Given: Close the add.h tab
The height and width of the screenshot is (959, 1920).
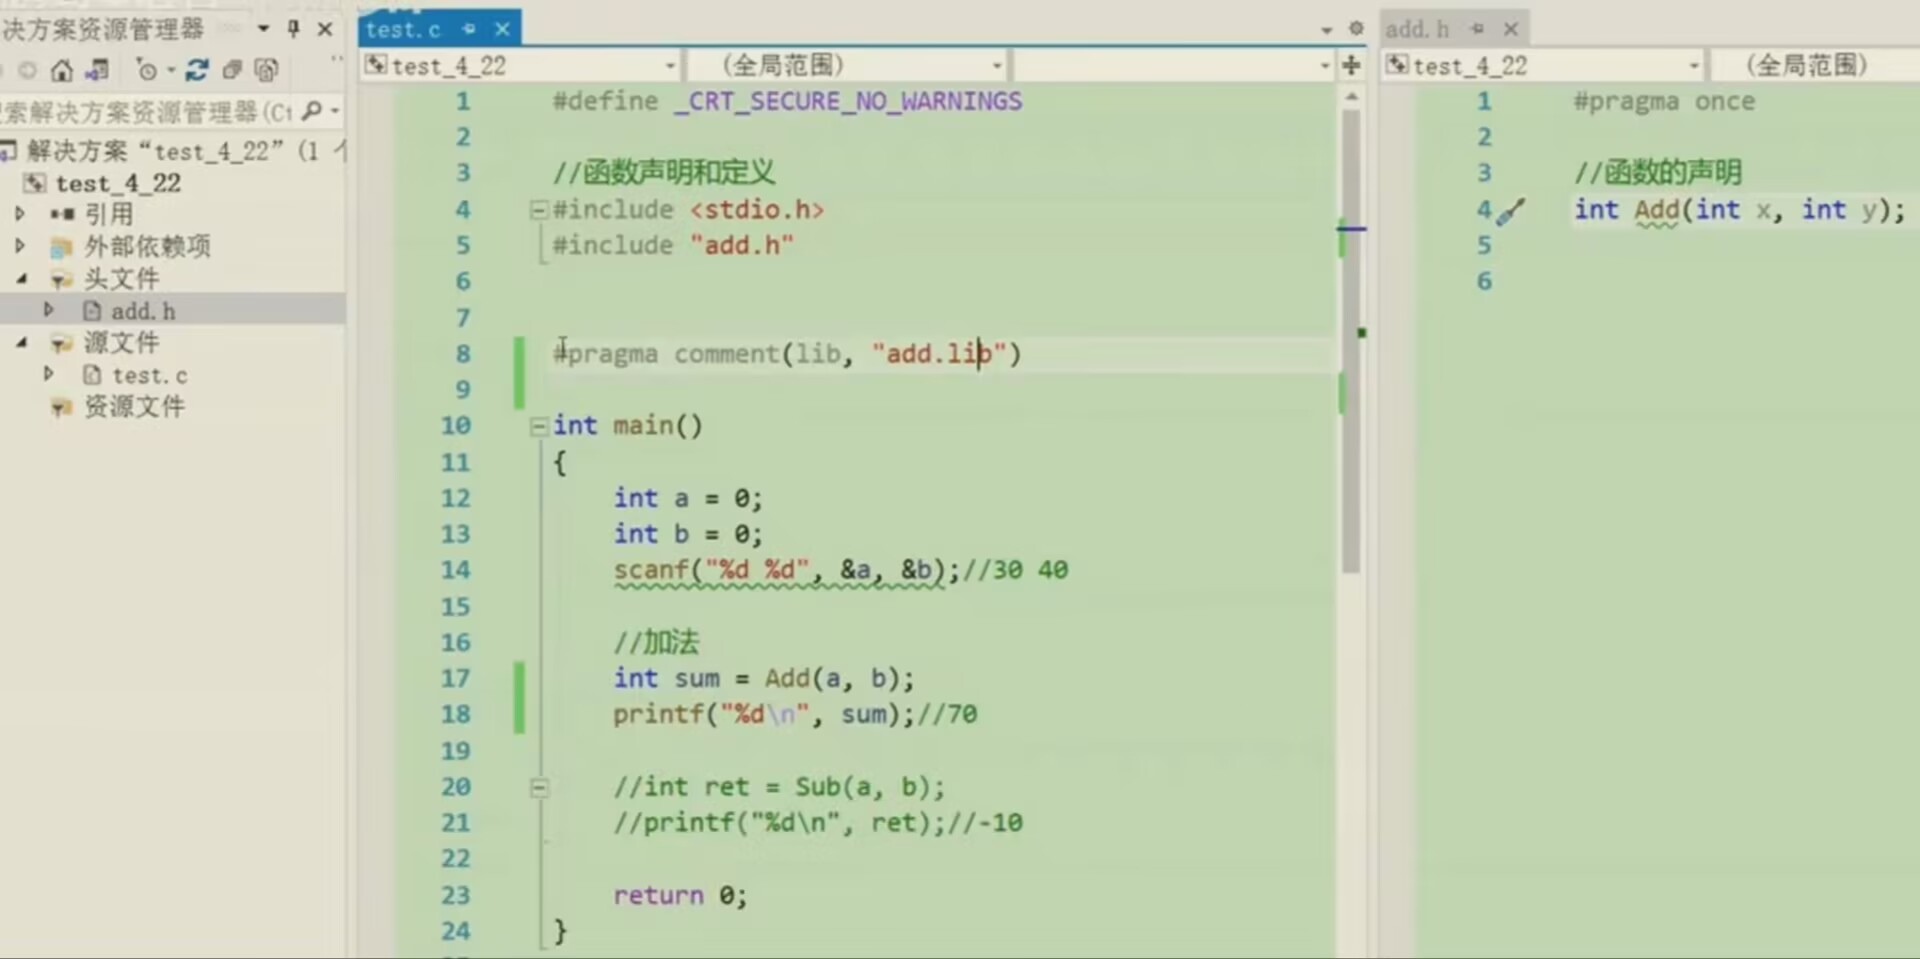Looking at the screenshot, I should [1511, 29].
